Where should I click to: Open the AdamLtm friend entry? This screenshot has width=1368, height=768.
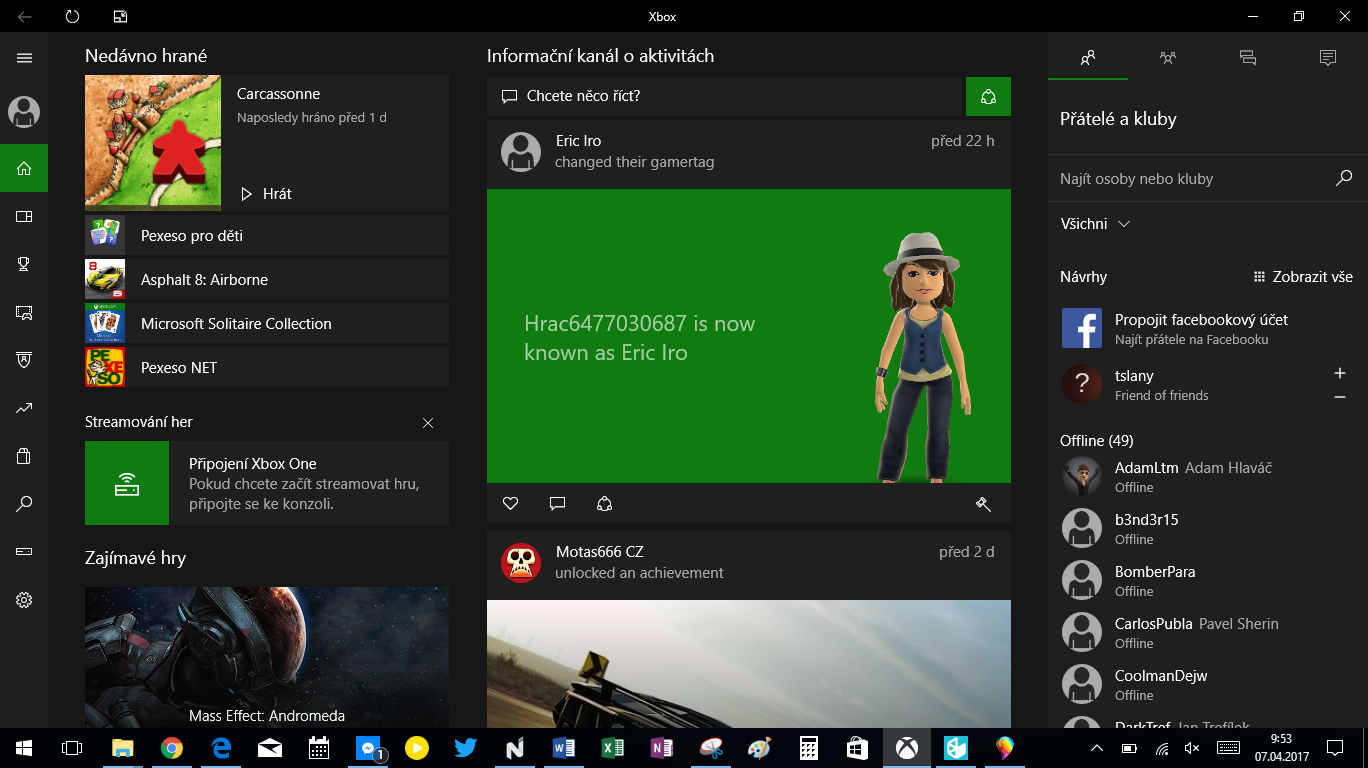(1207, 477)
